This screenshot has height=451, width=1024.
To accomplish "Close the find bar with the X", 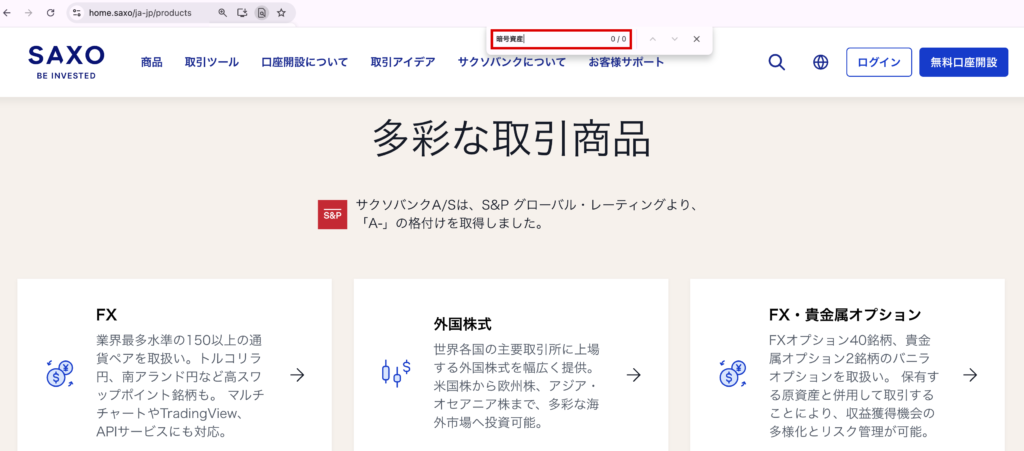I will click(x=697, y=39).
